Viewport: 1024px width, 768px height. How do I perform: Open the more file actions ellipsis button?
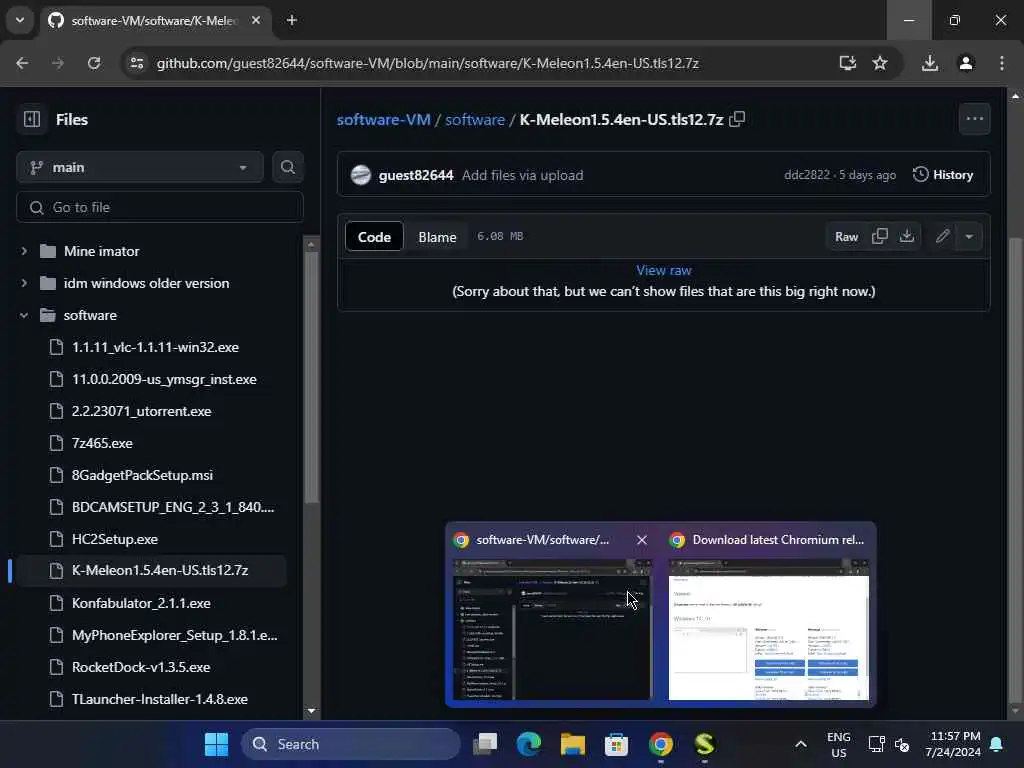(974, 119)
